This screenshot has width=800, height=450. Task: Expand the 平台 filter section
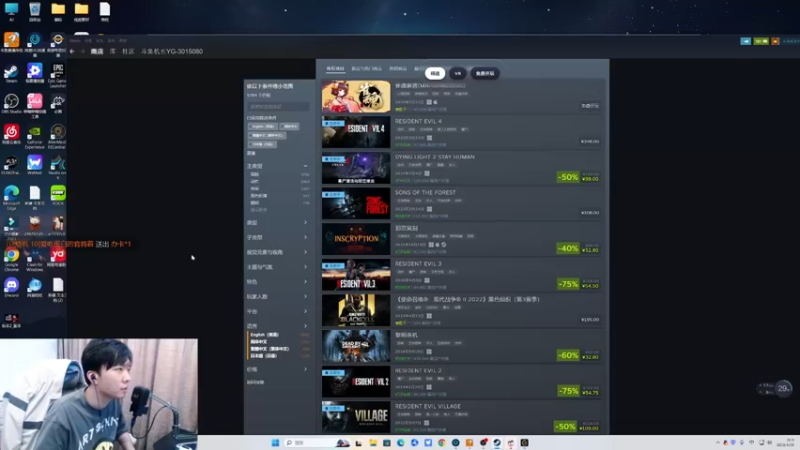coord(278,312)
